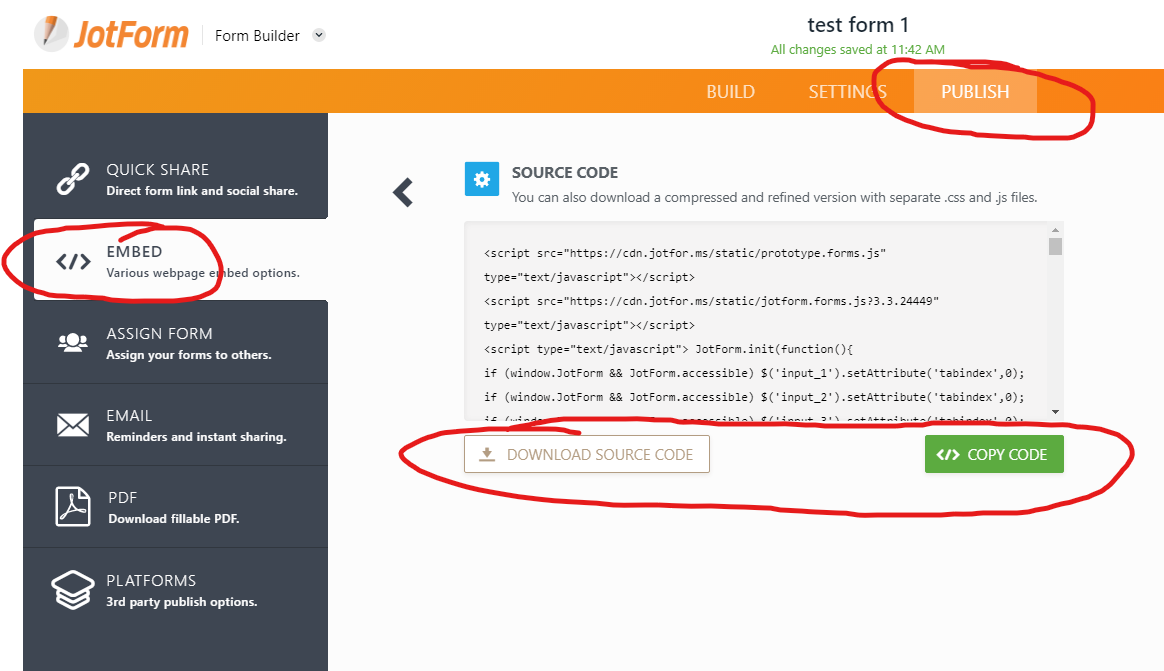
Task: Click the Email envelope icon
Action: coord(73,425)
